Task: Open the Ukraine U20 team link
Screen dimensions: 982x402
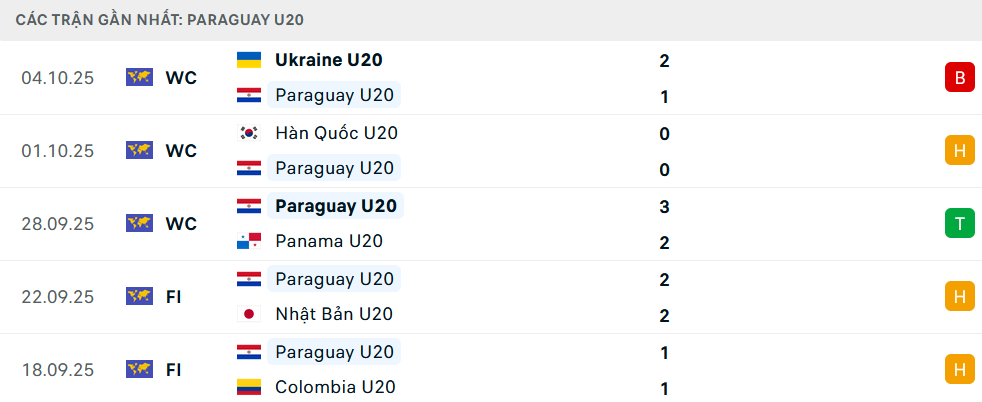Action: pos(328,60)
